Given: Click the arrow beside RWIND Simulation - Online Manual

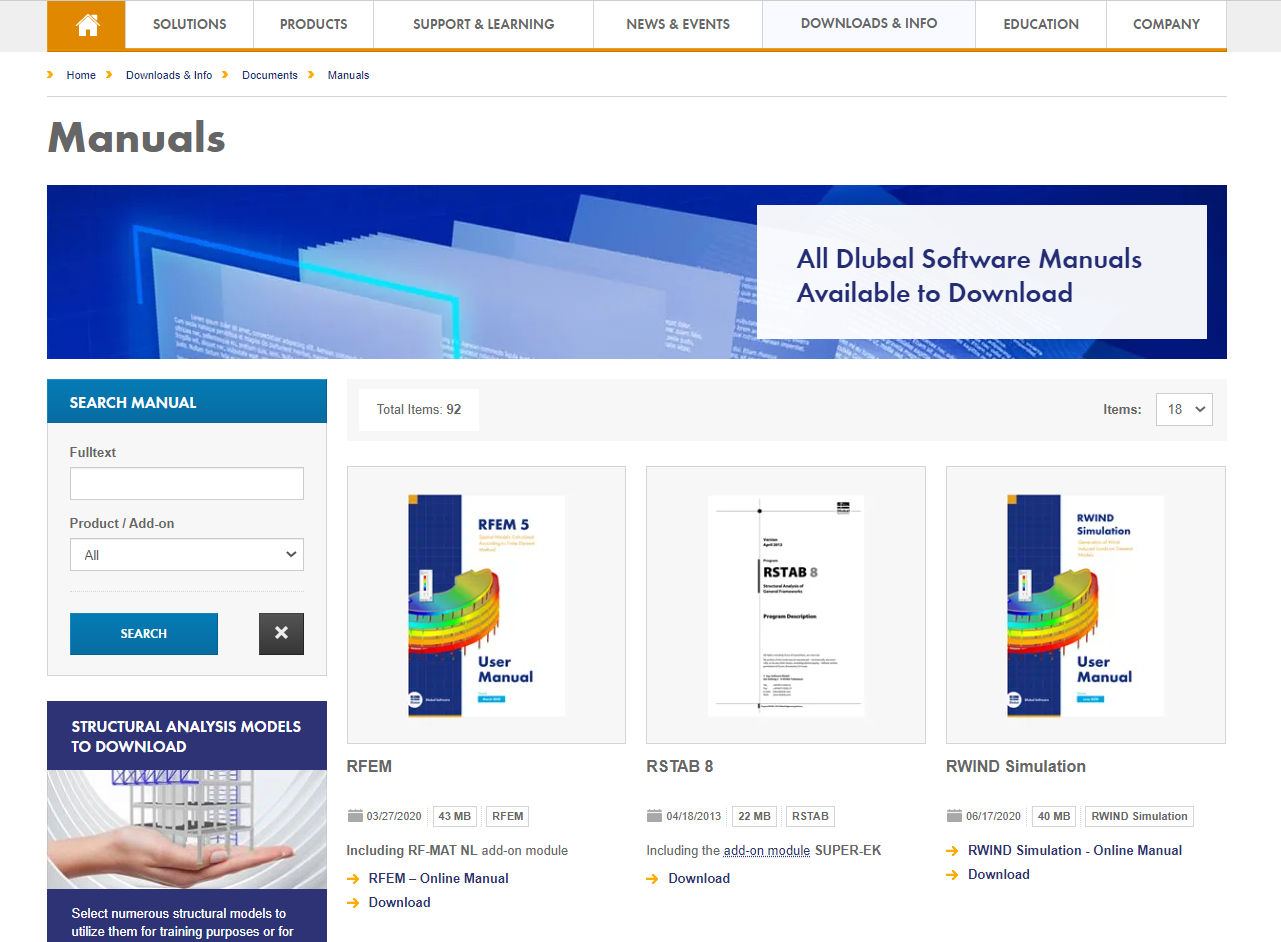Looking at the screenshot, I should [952, 850].
